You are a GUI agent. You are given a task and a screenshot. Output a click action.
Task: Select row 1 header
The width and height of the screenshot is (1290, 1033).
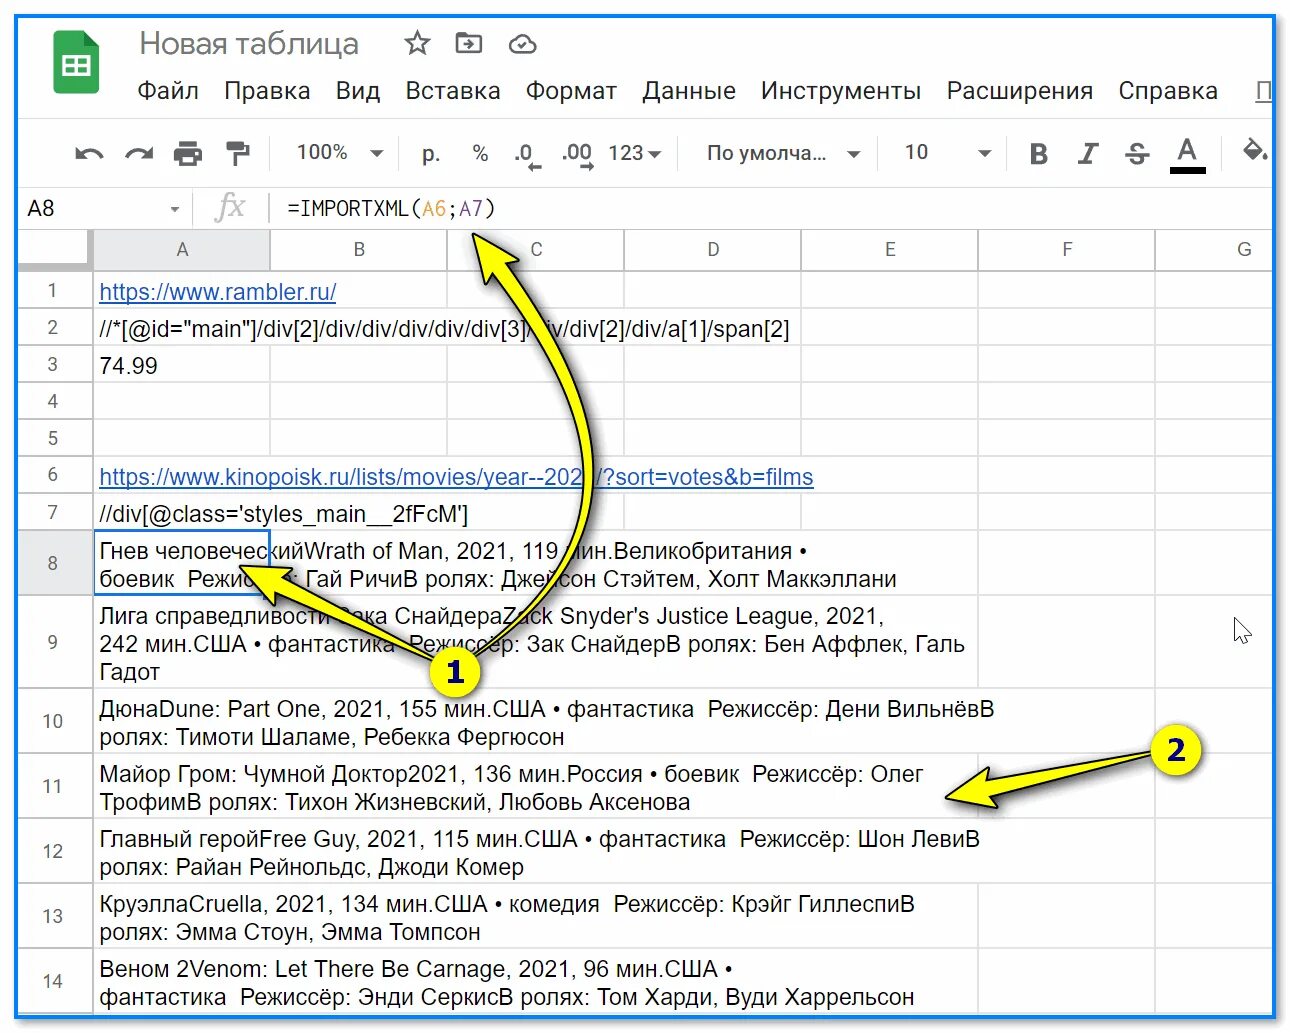click(53, 291)
